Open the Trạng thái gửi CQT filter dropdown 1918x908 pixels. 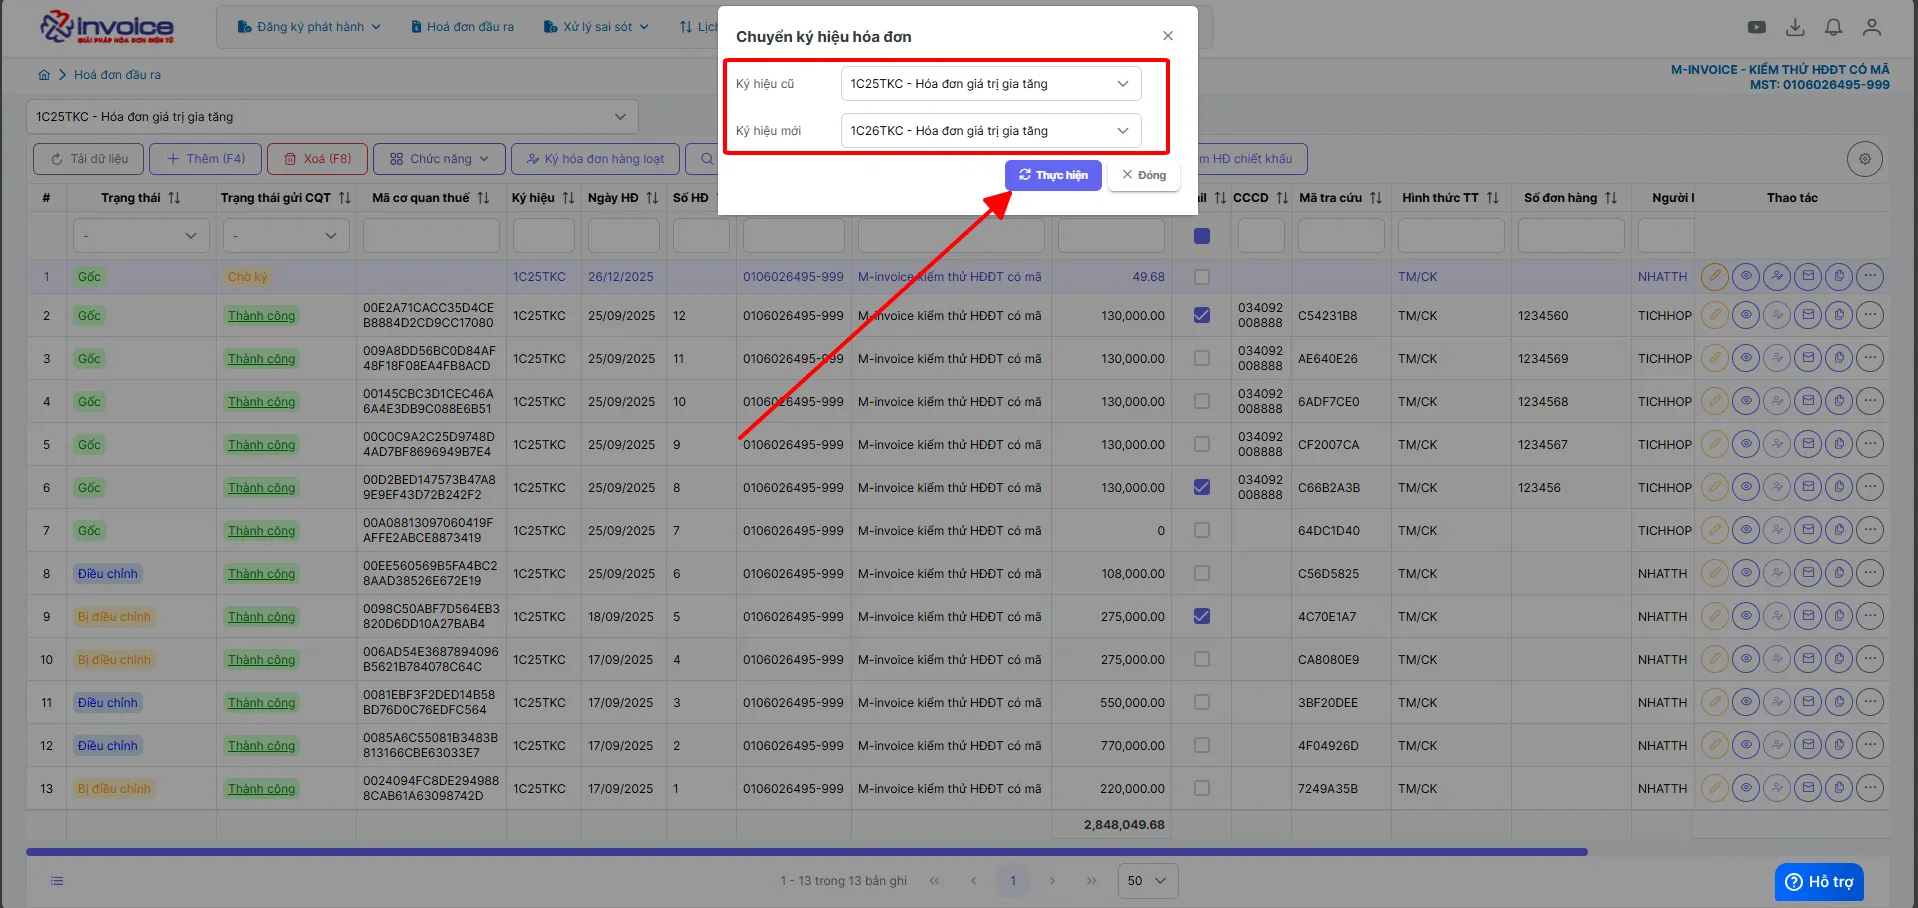(286, 236)
